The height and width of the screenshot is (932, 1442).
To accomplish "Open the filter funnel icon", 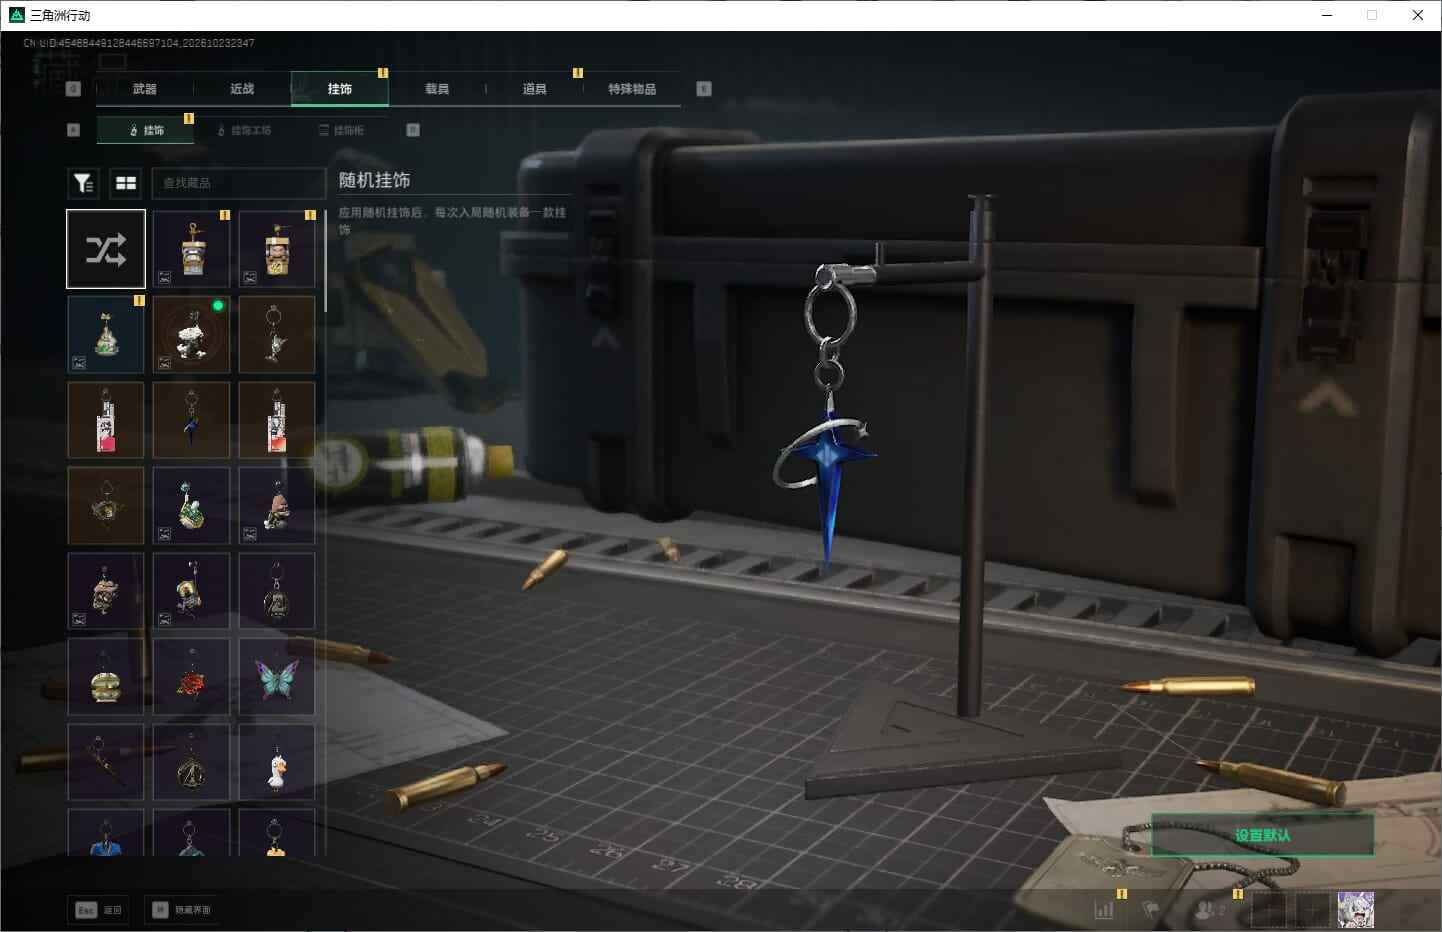I will click(83, 183).
